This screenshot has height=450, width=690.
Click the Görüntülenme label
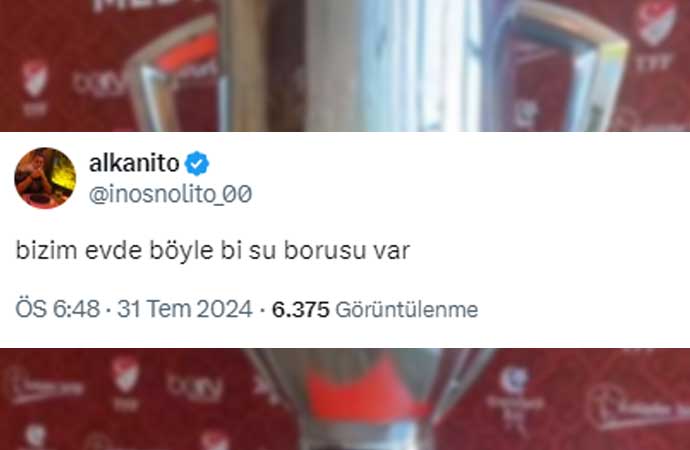click(407, 310)
